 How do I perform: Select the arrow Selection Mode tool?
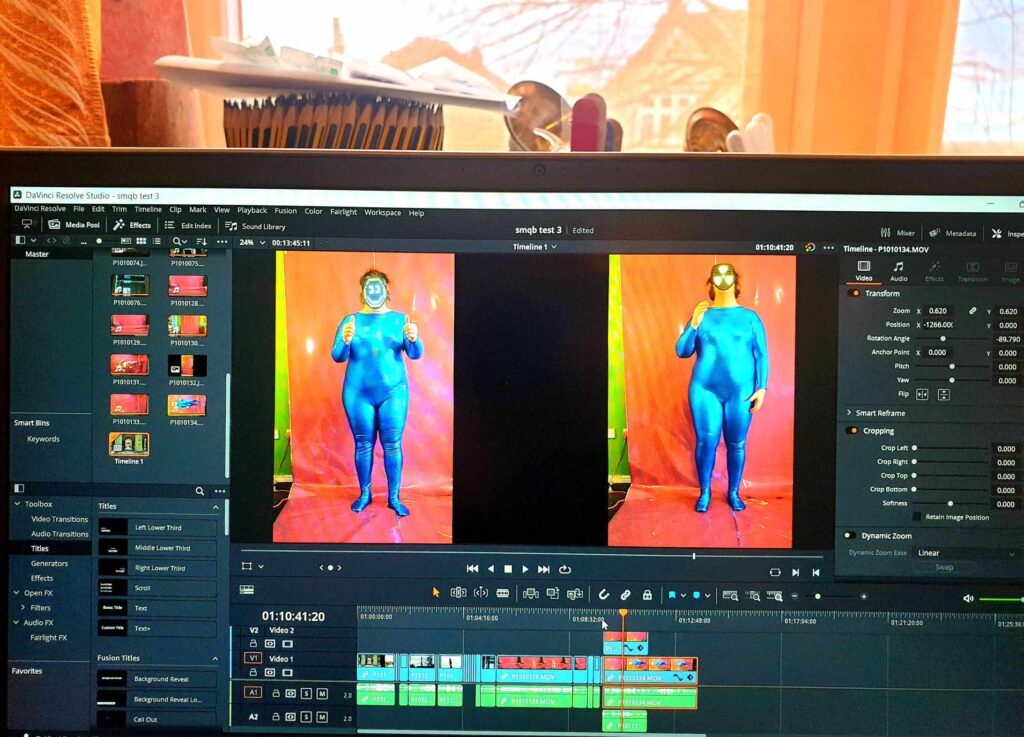(x=436, y=592)
